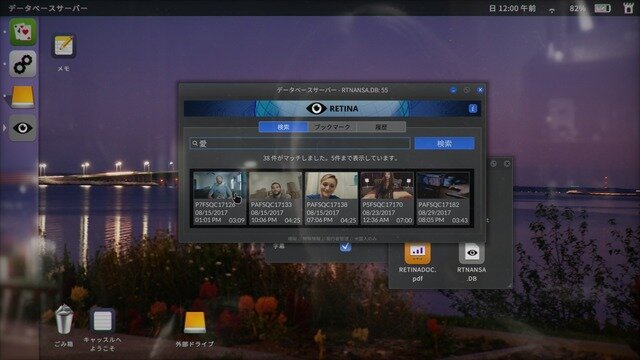Screen dimensions: 640x360
Task: Click the blue info icon in the Retina banner
Action: click(473, 109)
